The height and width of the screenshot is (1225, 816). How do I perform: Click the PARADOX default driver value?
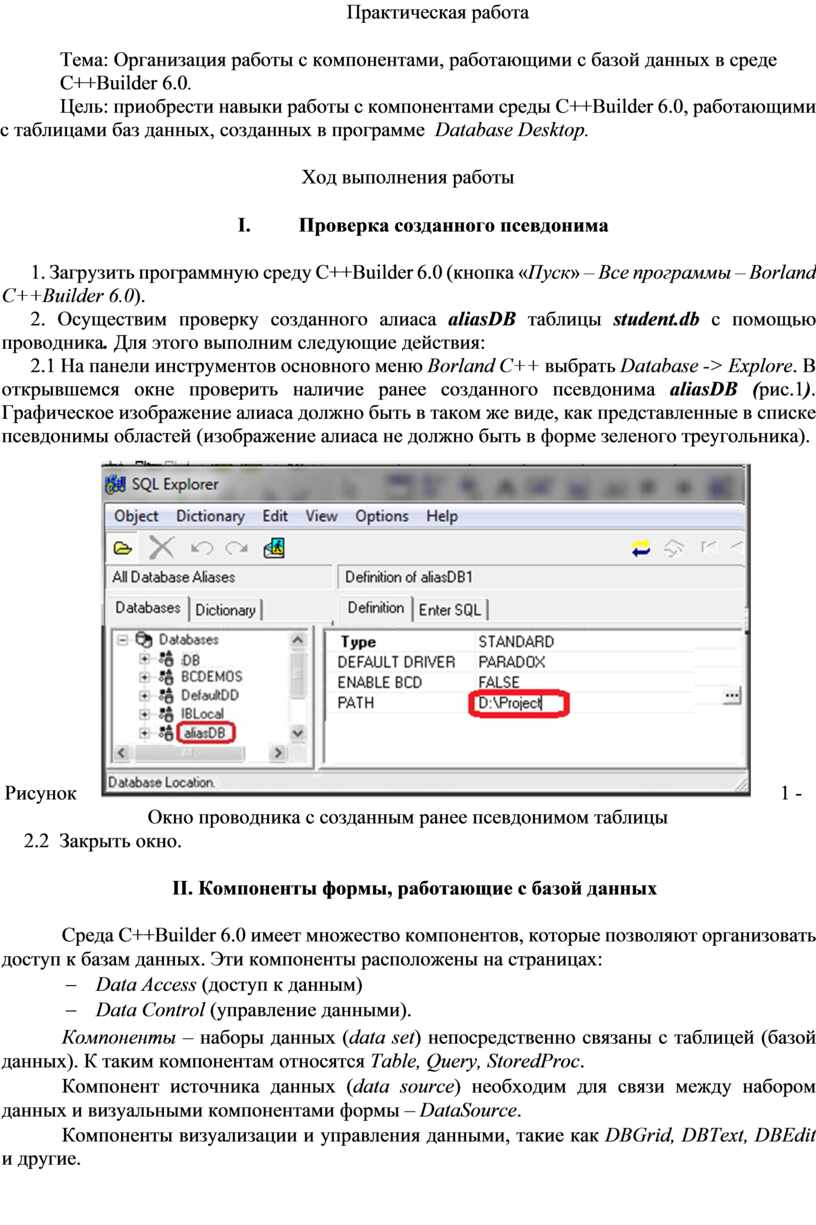point(511,662)
